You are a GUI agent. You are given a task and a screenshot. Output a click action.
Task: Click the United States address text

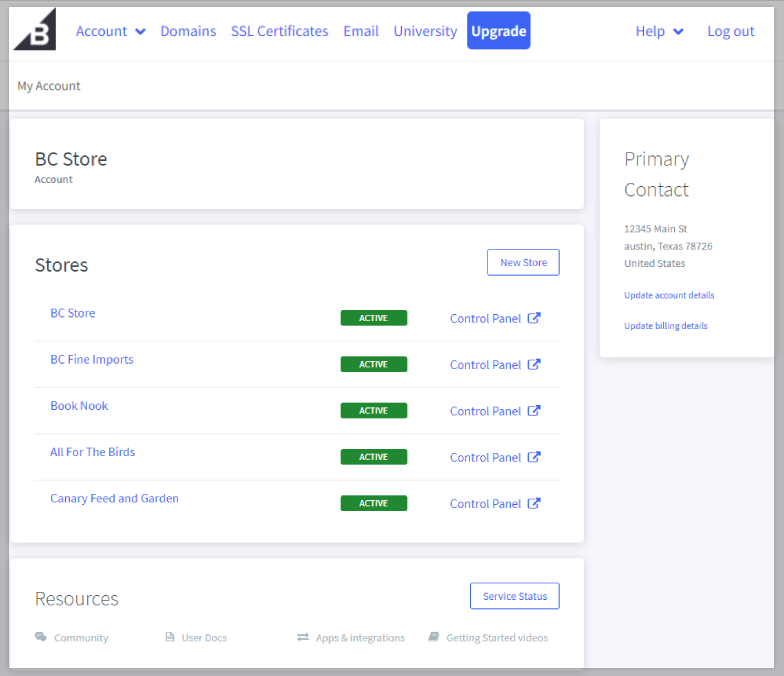click(654, 263)
